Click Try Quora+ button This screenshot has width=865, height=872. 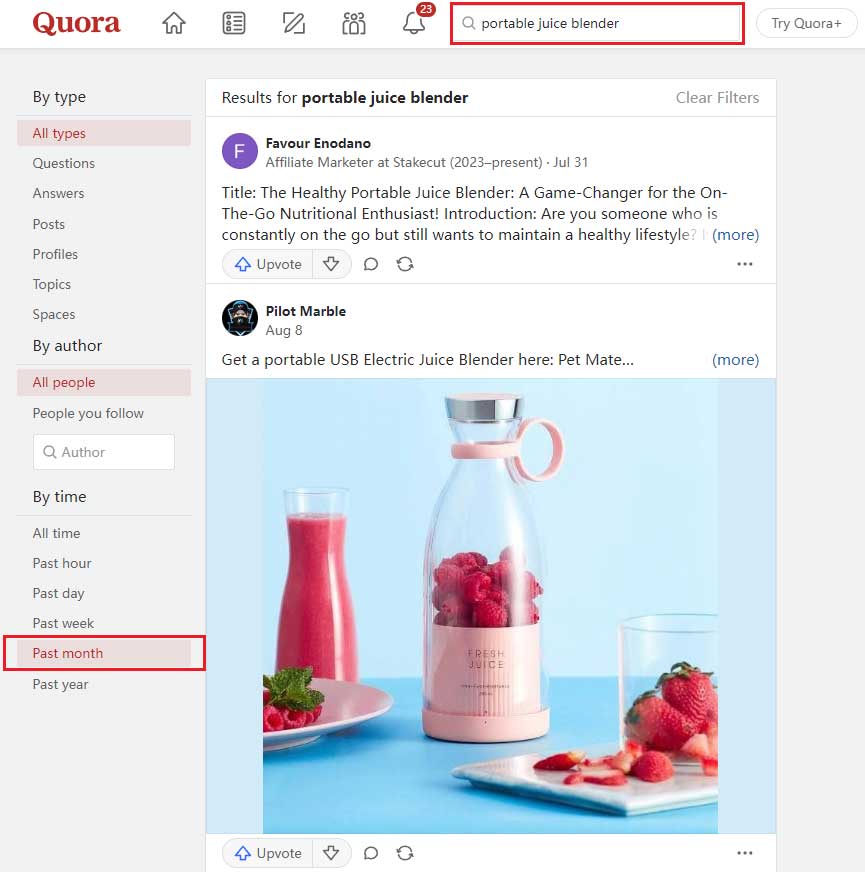pyautogui.click(x=806, y=23)
